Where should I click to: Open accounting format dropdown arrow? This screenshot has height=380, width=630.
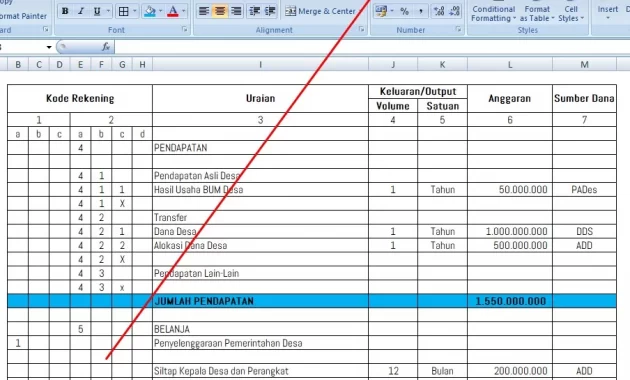tap(392, 11)
